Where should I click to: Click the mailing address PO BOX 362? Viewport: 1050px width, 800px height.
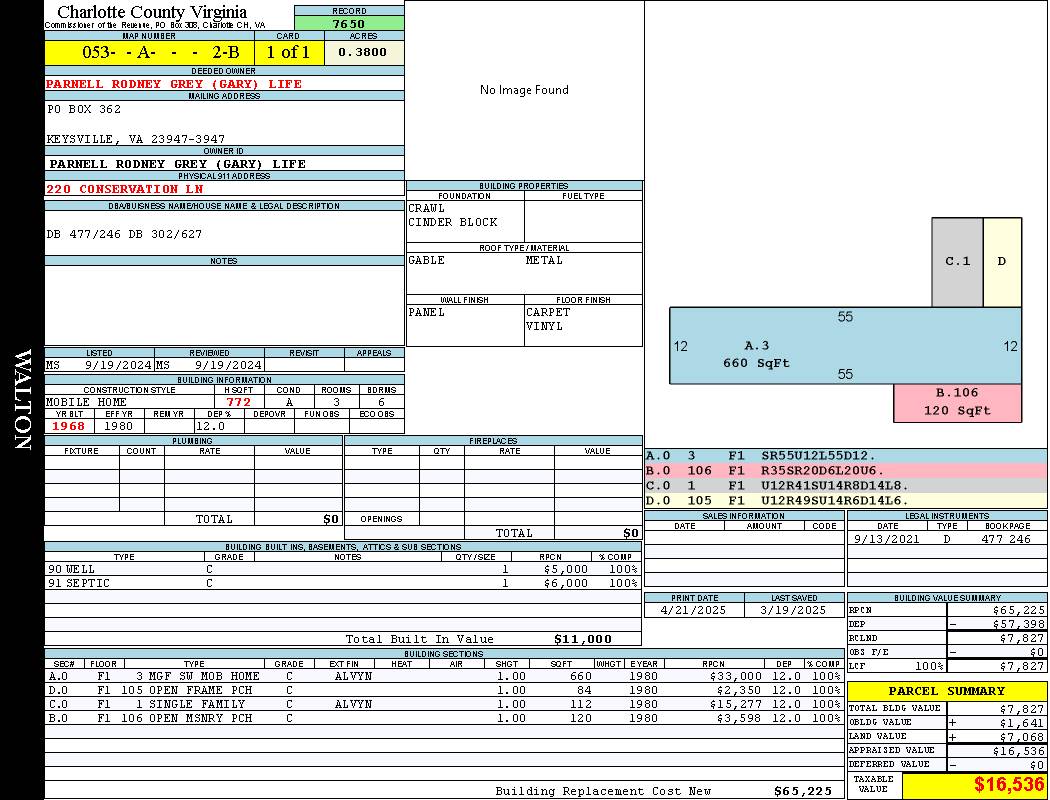pyautogui.click(x=84, y=109)
